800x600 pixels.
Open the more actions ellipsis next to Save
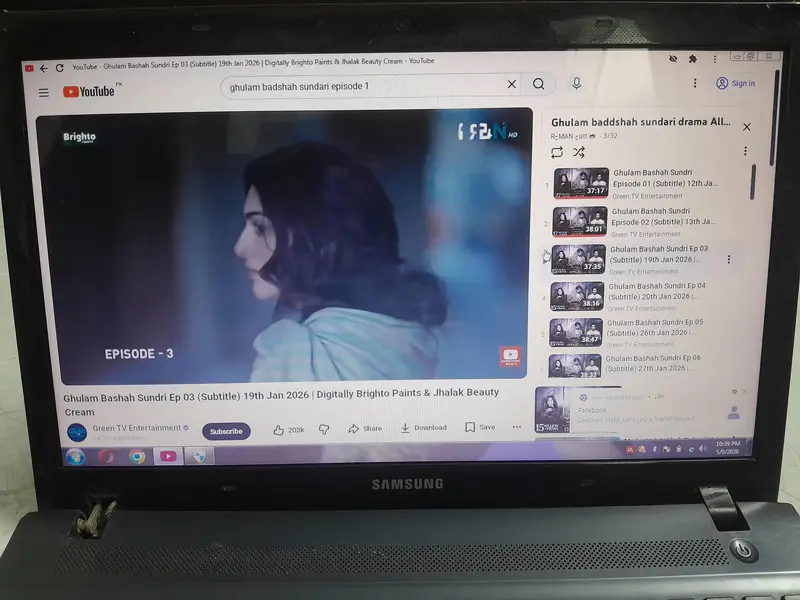[517, 427]
